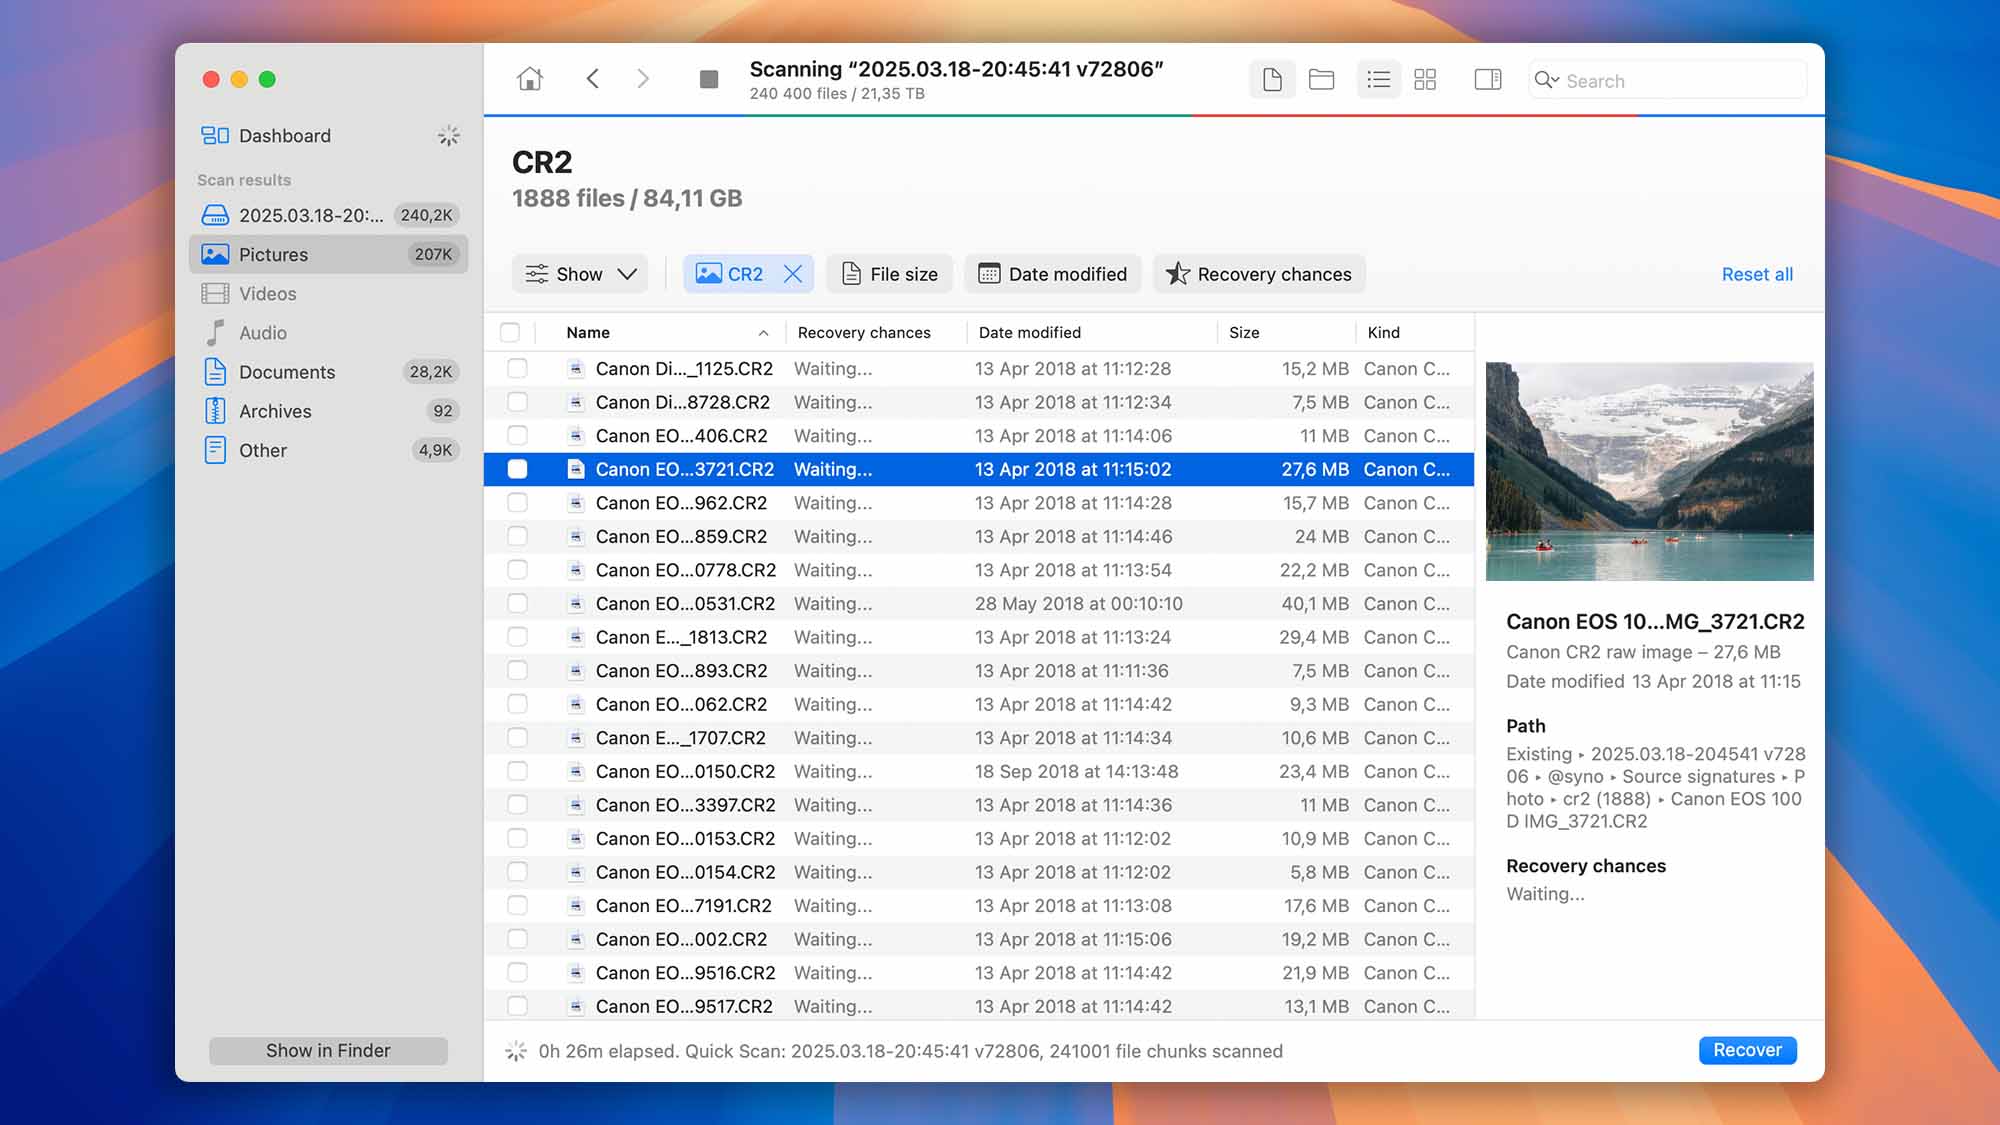Click the scan progress spinner in status bar
Image resolution: width=2000 pixels, height=1125 pixels.
pyautogui.click(x=516, y=1051)
